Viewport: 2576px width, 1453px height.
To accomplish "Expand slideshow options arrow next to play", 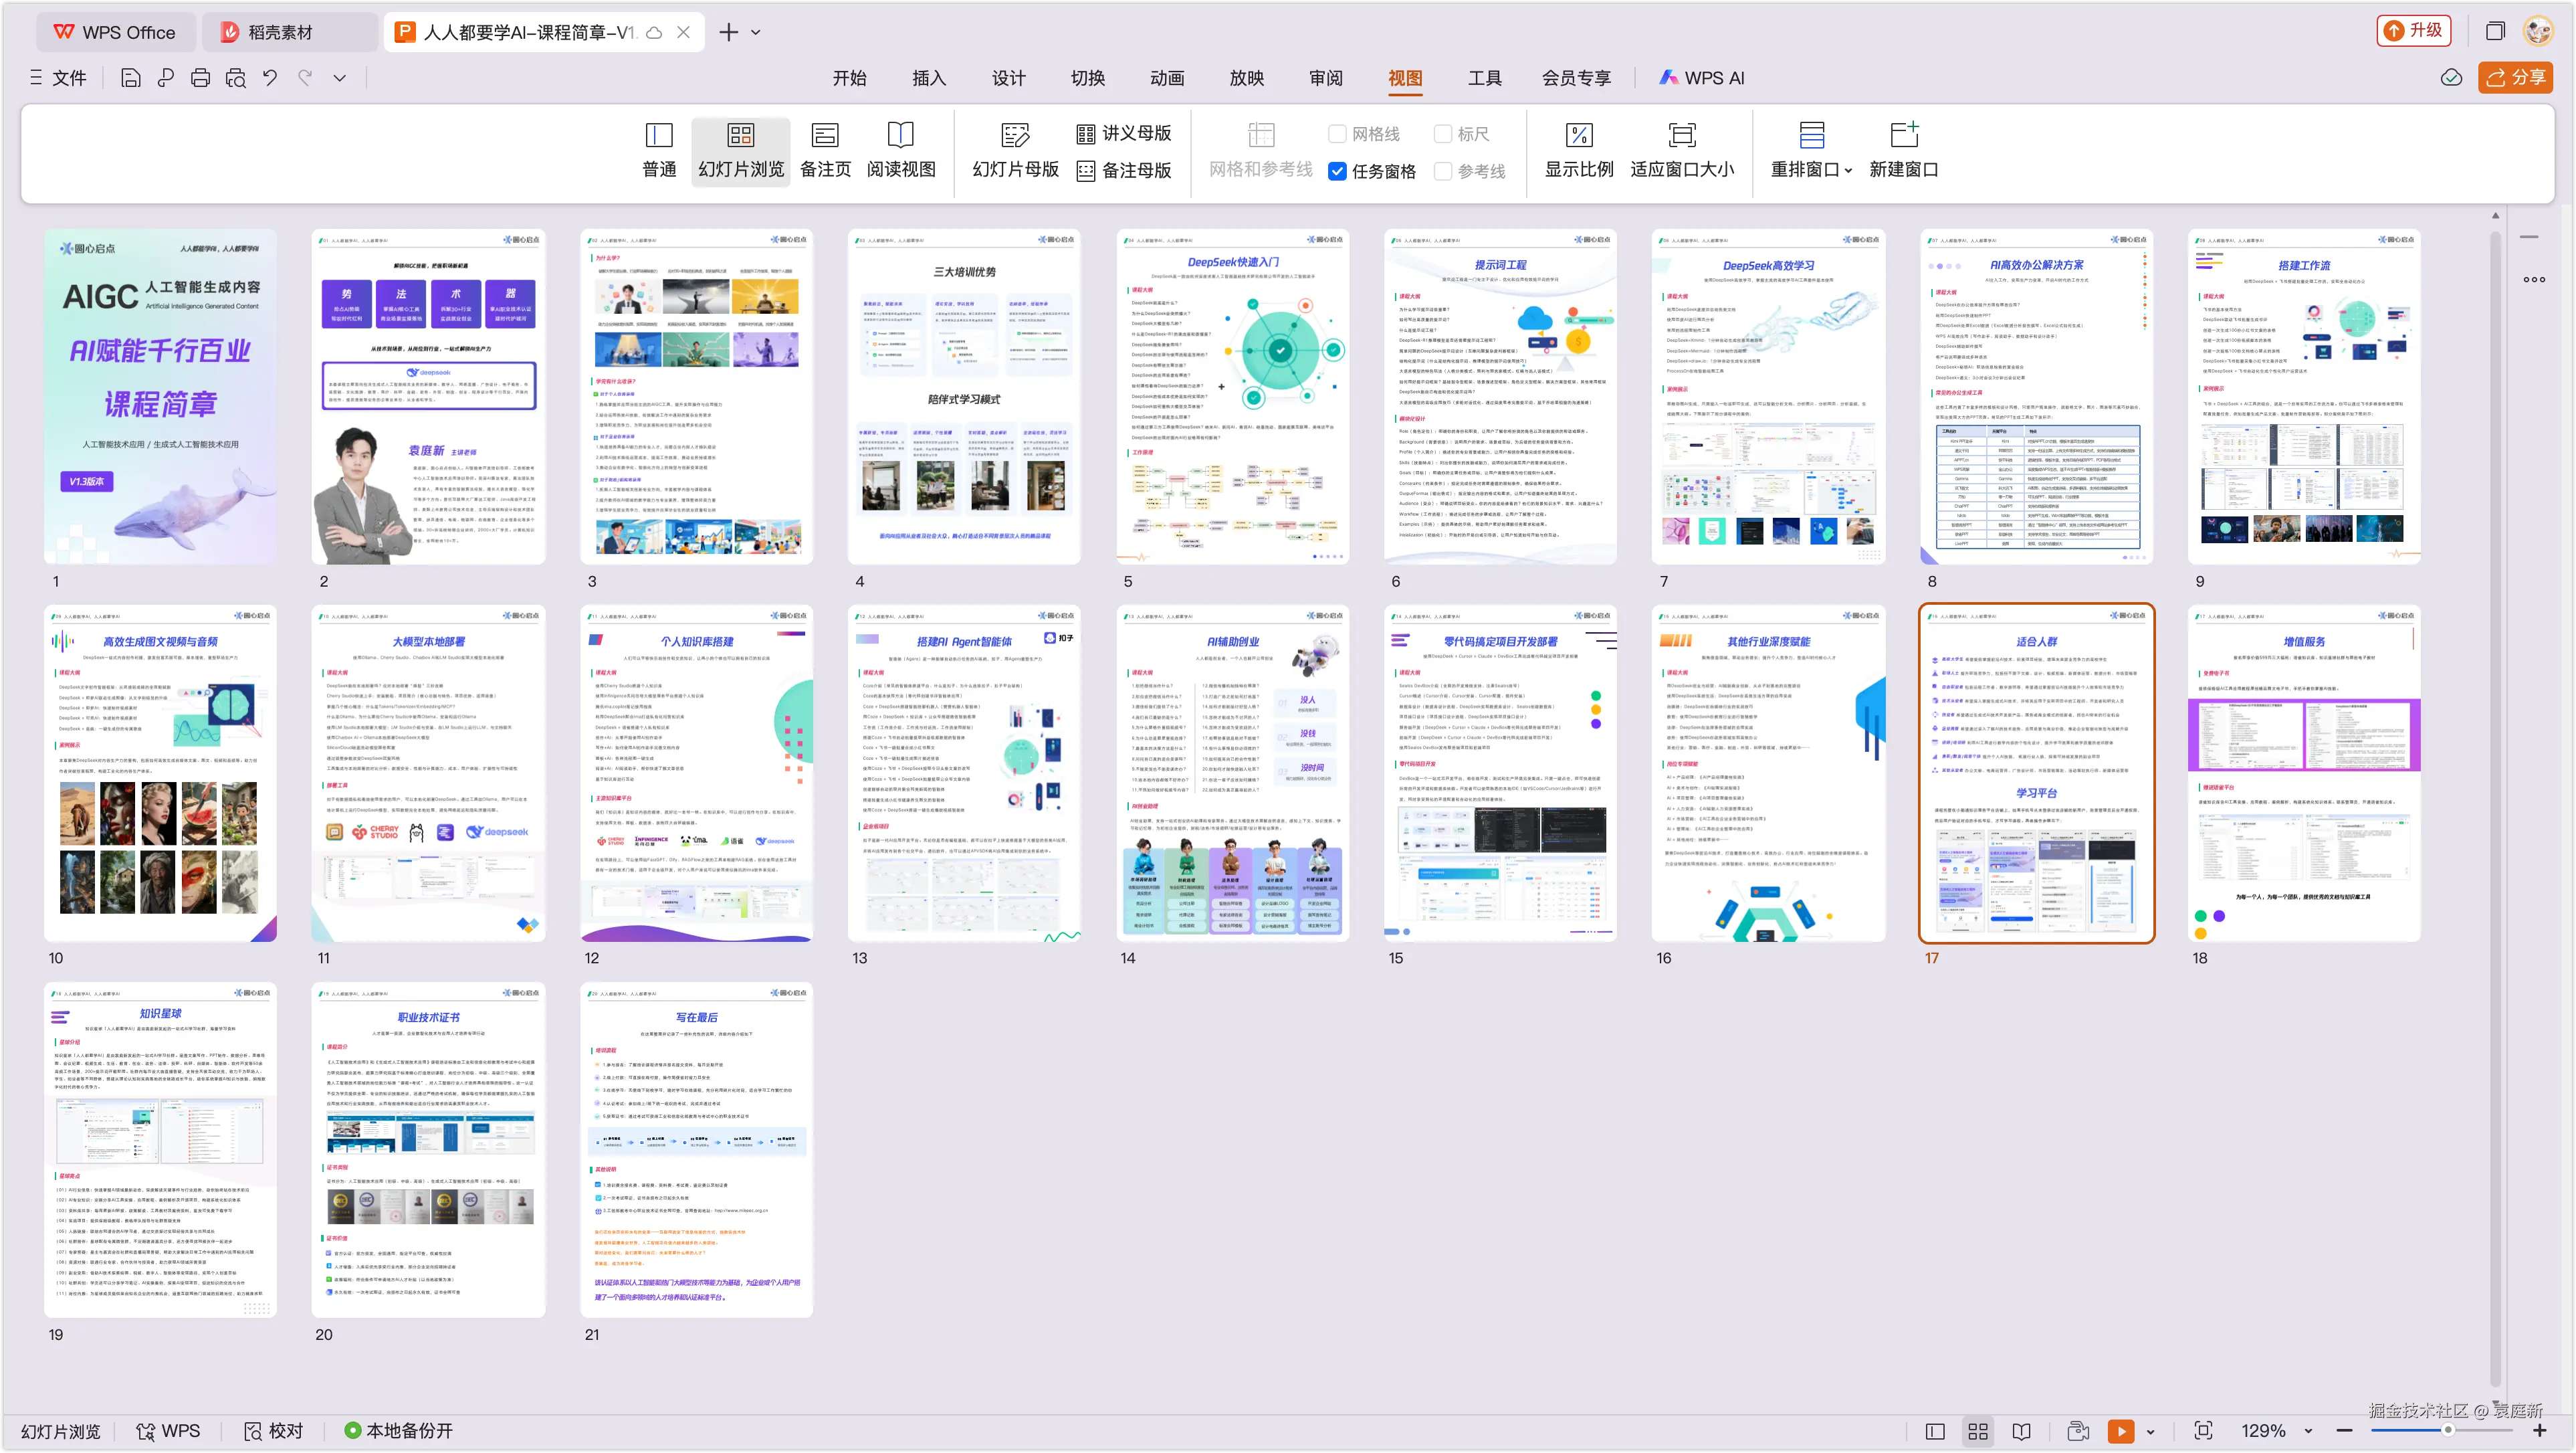I will tap(2151, 1431).
